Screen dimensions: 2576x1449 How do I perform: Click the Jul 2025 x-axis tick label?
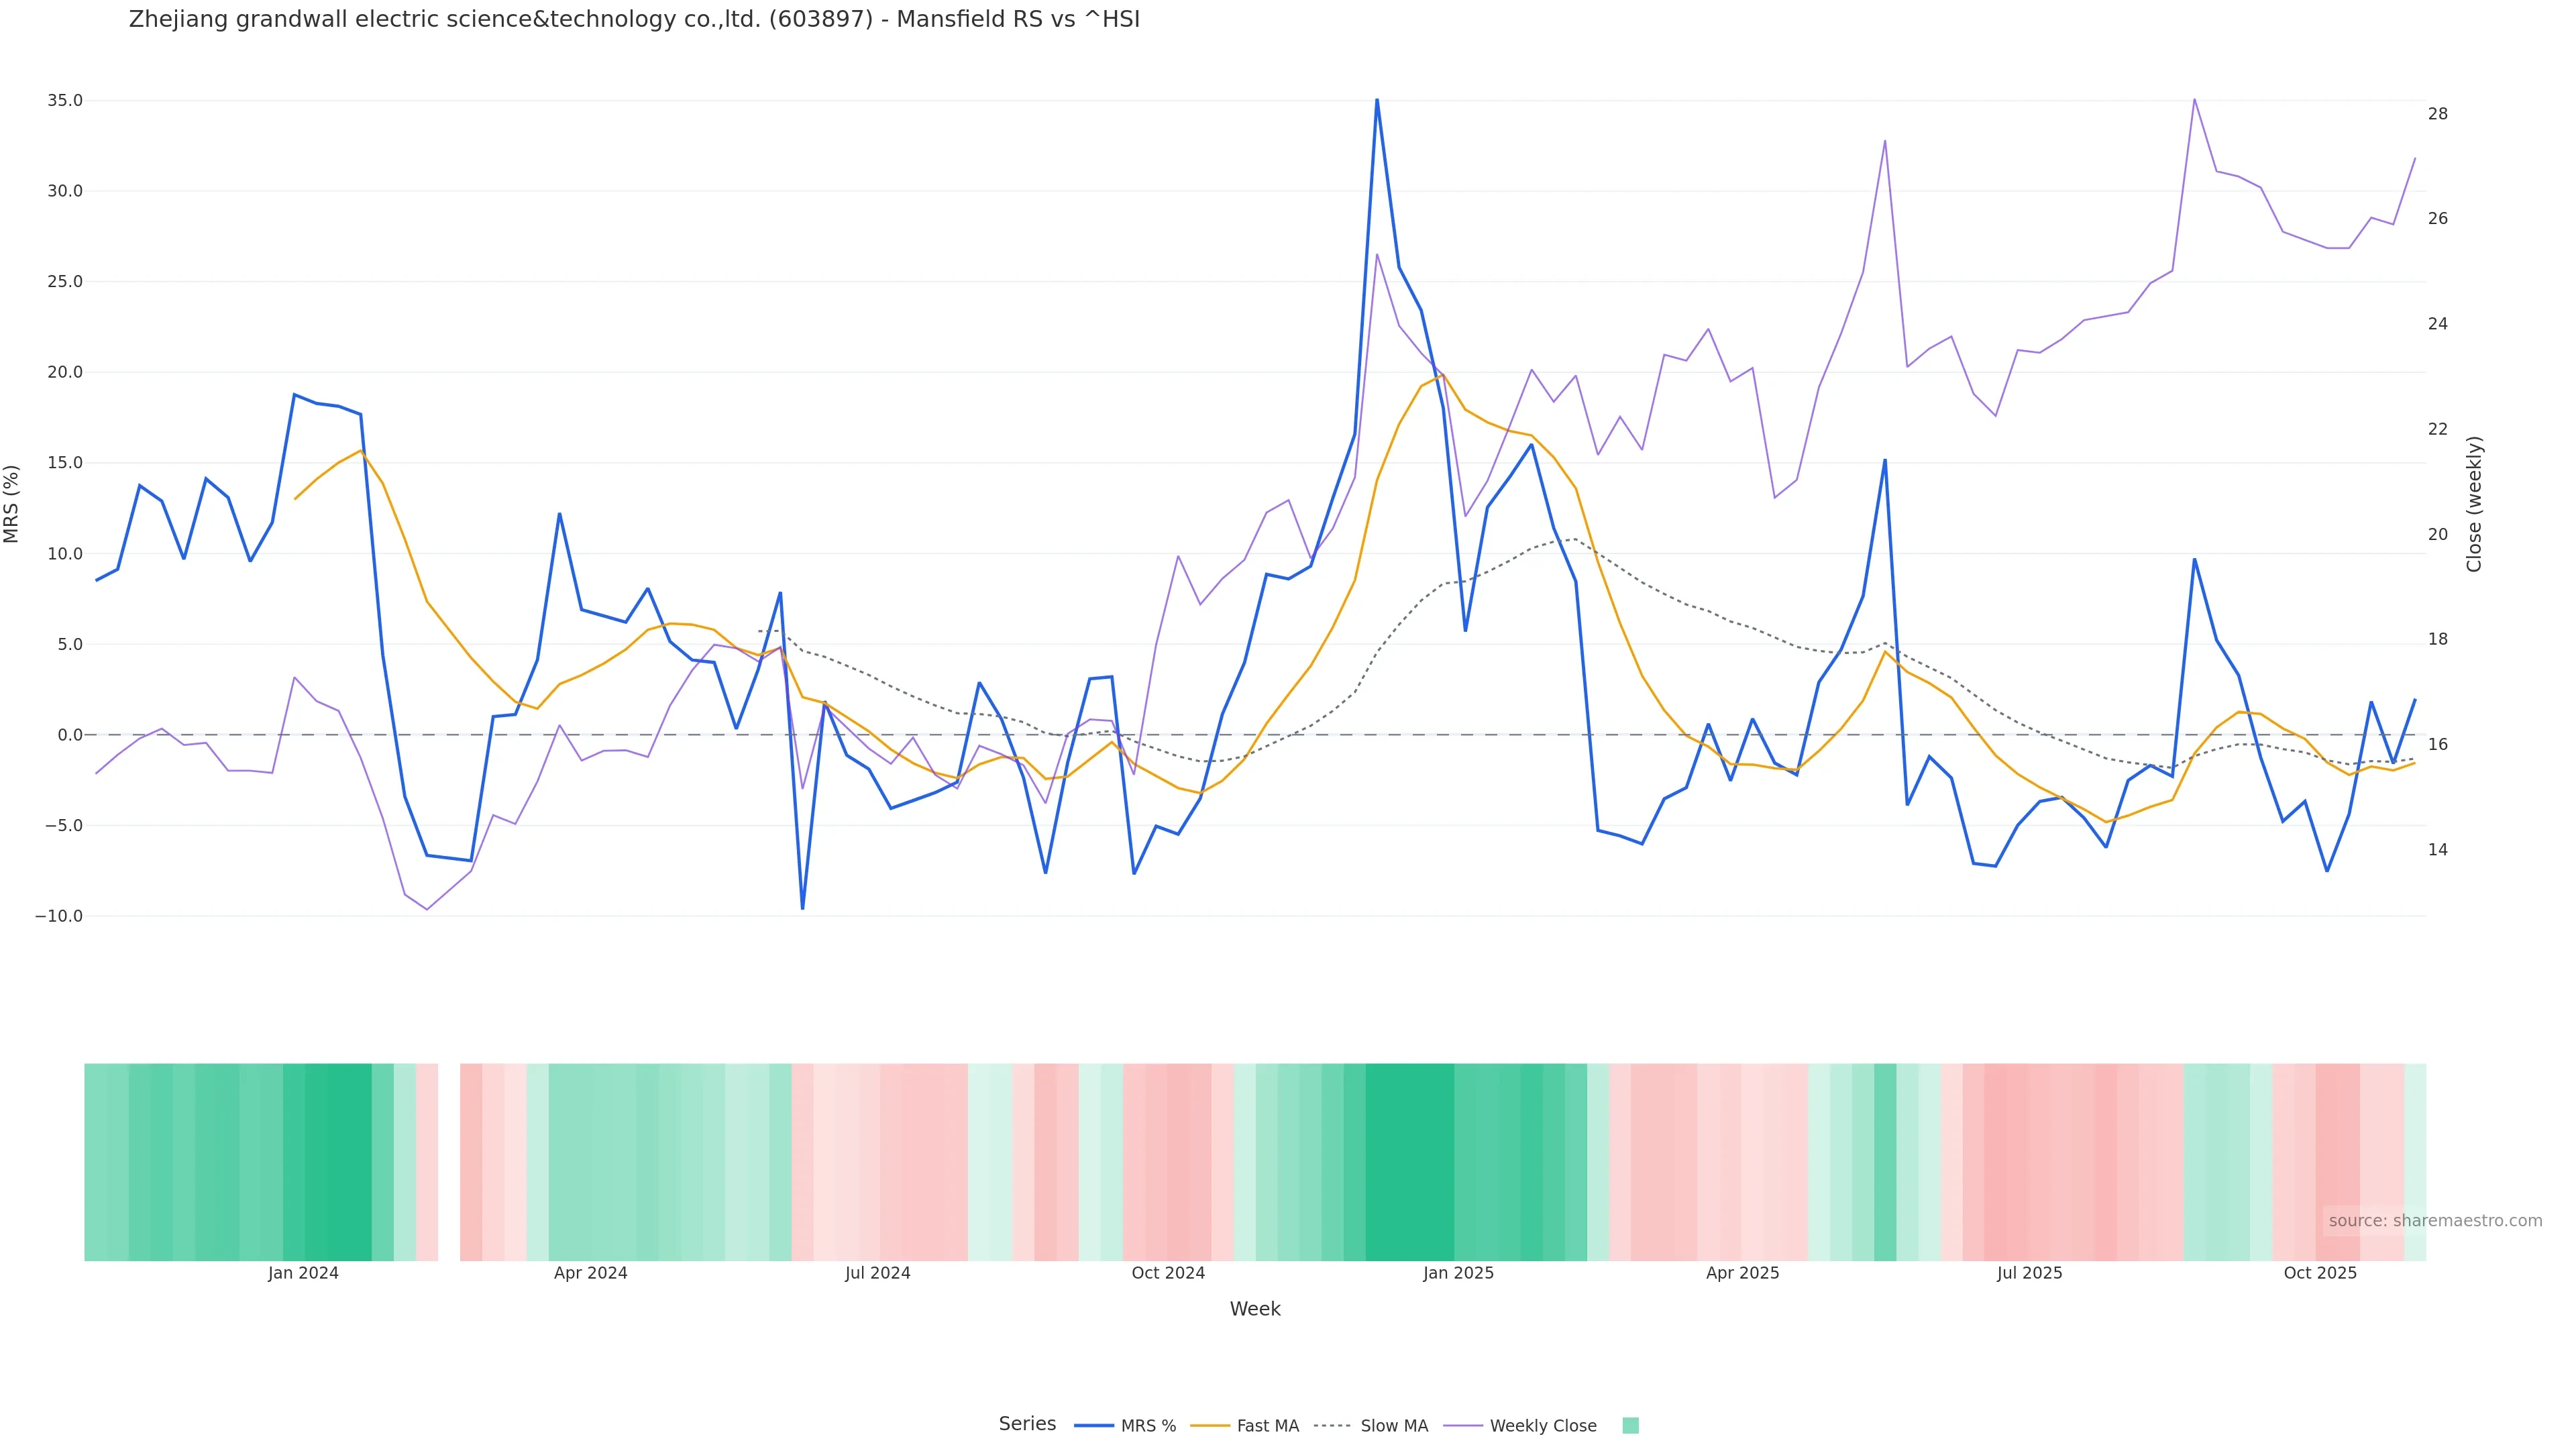pos(2029,1274)
